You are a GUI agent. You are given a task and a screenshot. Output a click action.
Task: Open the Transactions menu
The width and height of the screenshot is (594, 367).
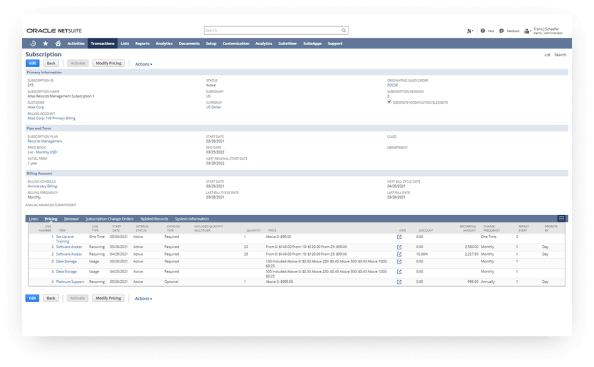(103, 44)
